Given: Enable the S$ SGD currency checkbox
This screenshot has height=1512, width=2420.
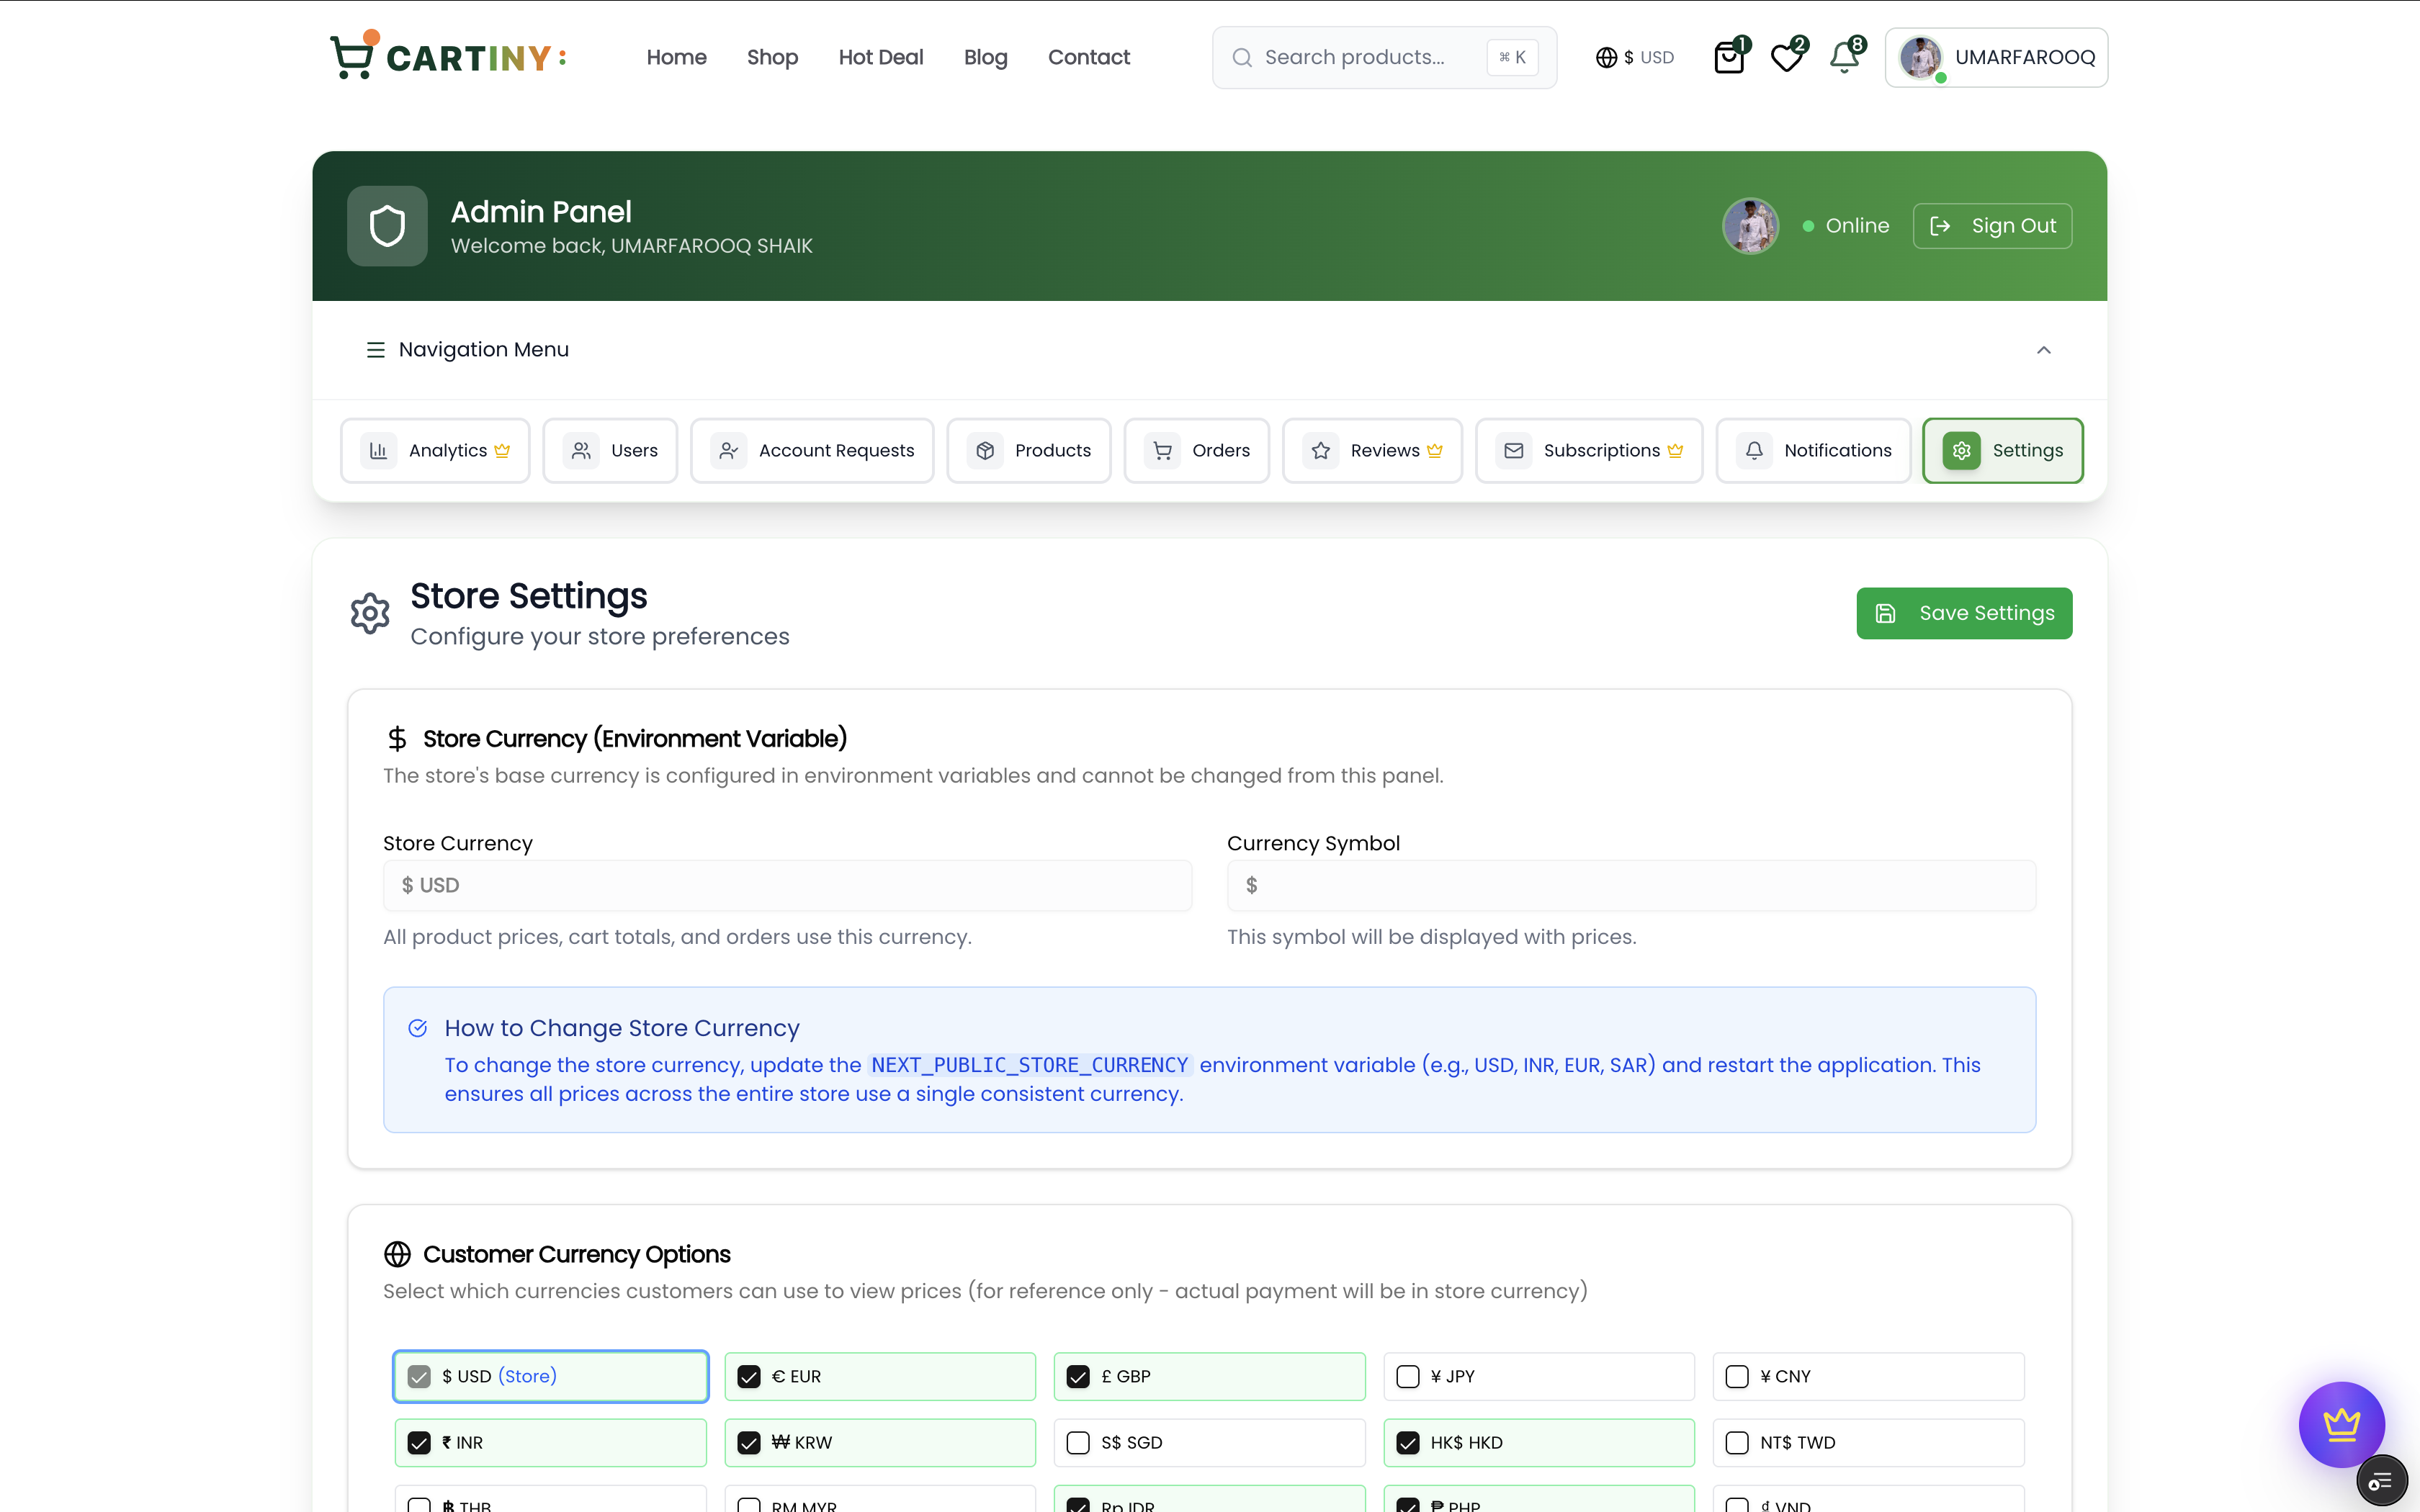Looking at the screenshot, I should pos(1078,1442).
